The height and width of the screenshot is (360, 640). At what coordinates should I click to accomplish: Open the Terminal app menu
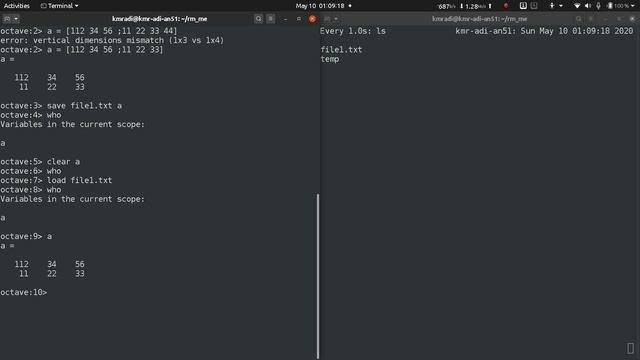(x=60, y=6)
